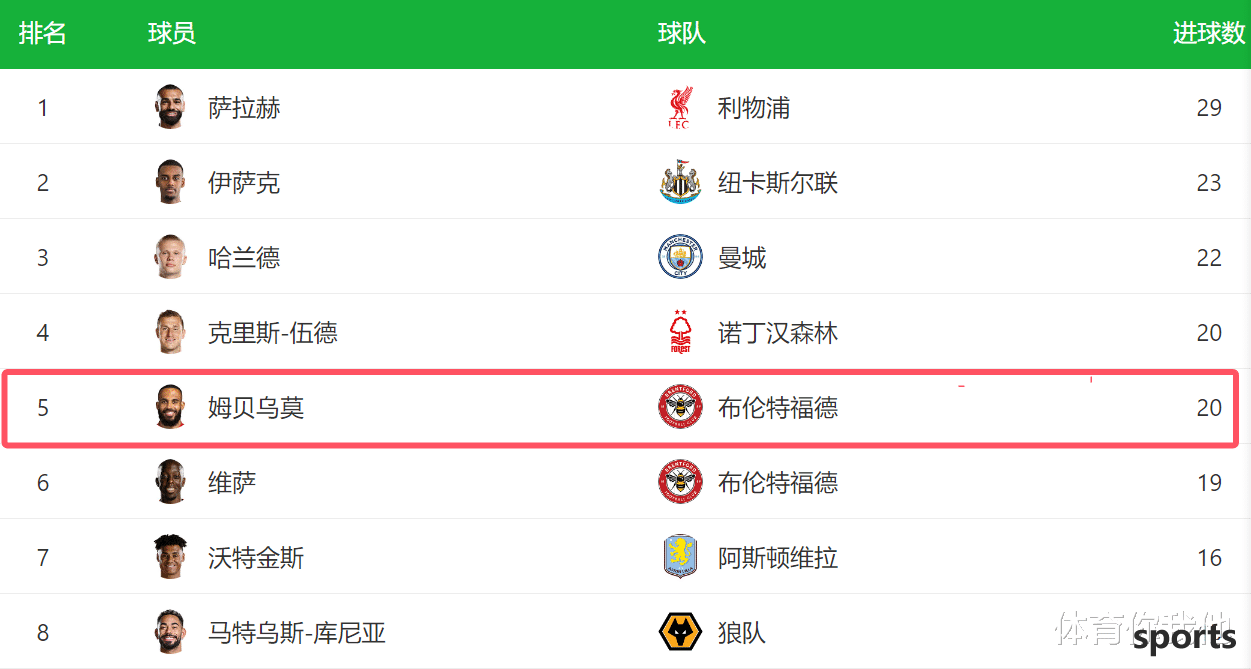Click the Liverpool club crest icon

coord(680,107)
